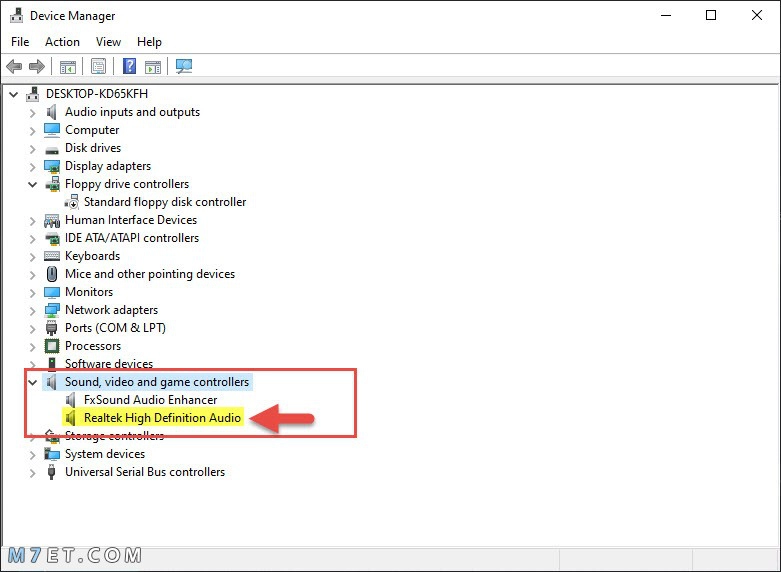
Task: Click the Keyboards icon
Action: point(52,256)
